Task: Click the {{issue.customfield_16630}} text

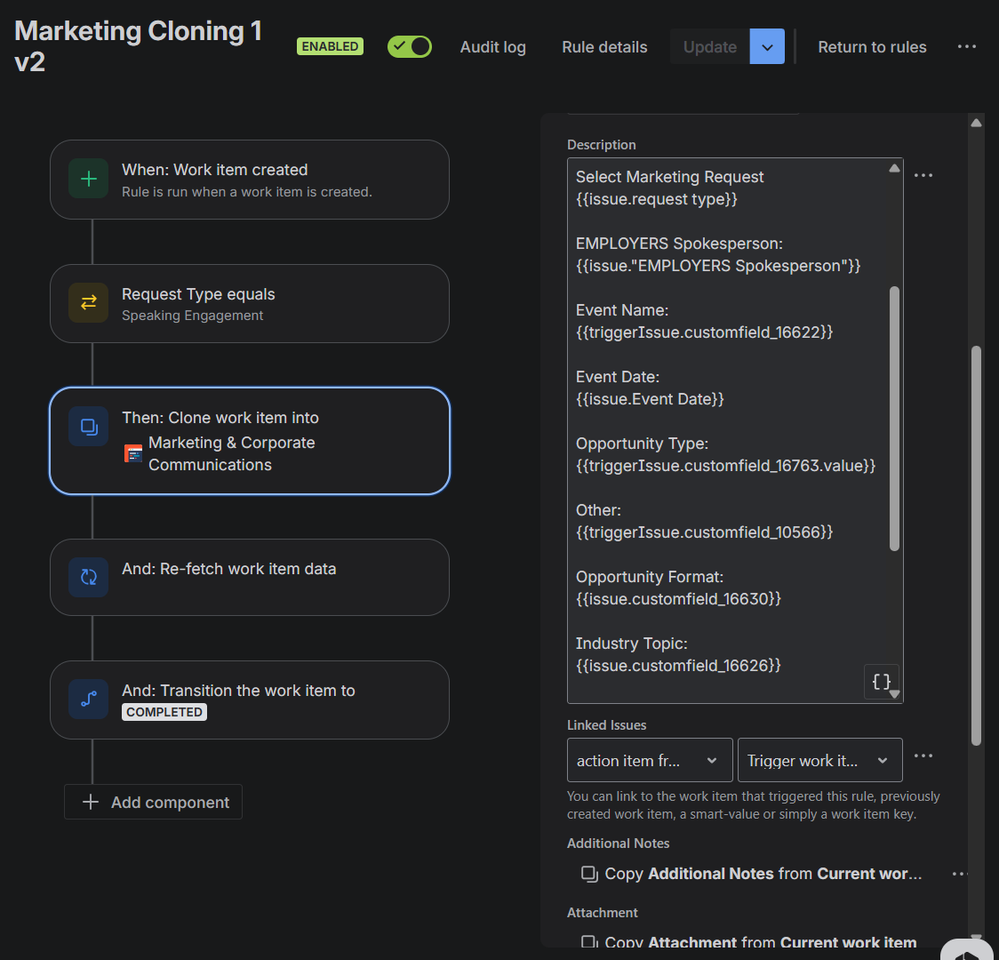Action: pyautogui.click(x=678, y=599)
